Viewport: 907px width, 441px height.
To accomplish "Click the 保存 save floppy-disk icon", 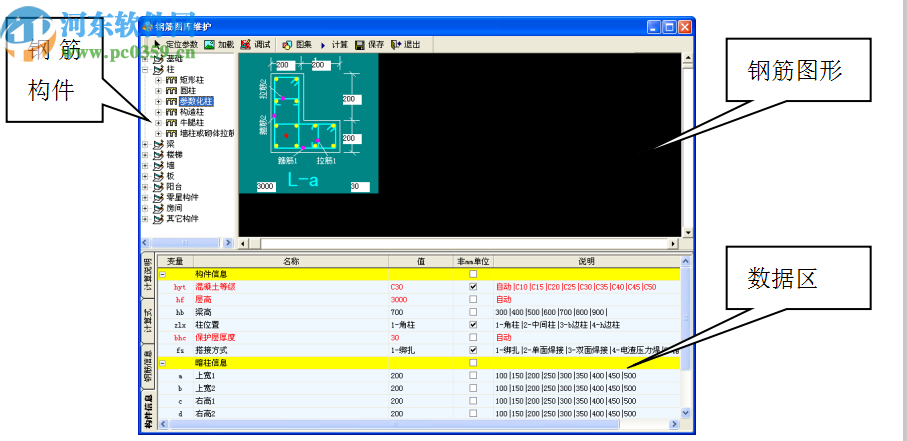I will pyautogui.click(x=359, y=45).
